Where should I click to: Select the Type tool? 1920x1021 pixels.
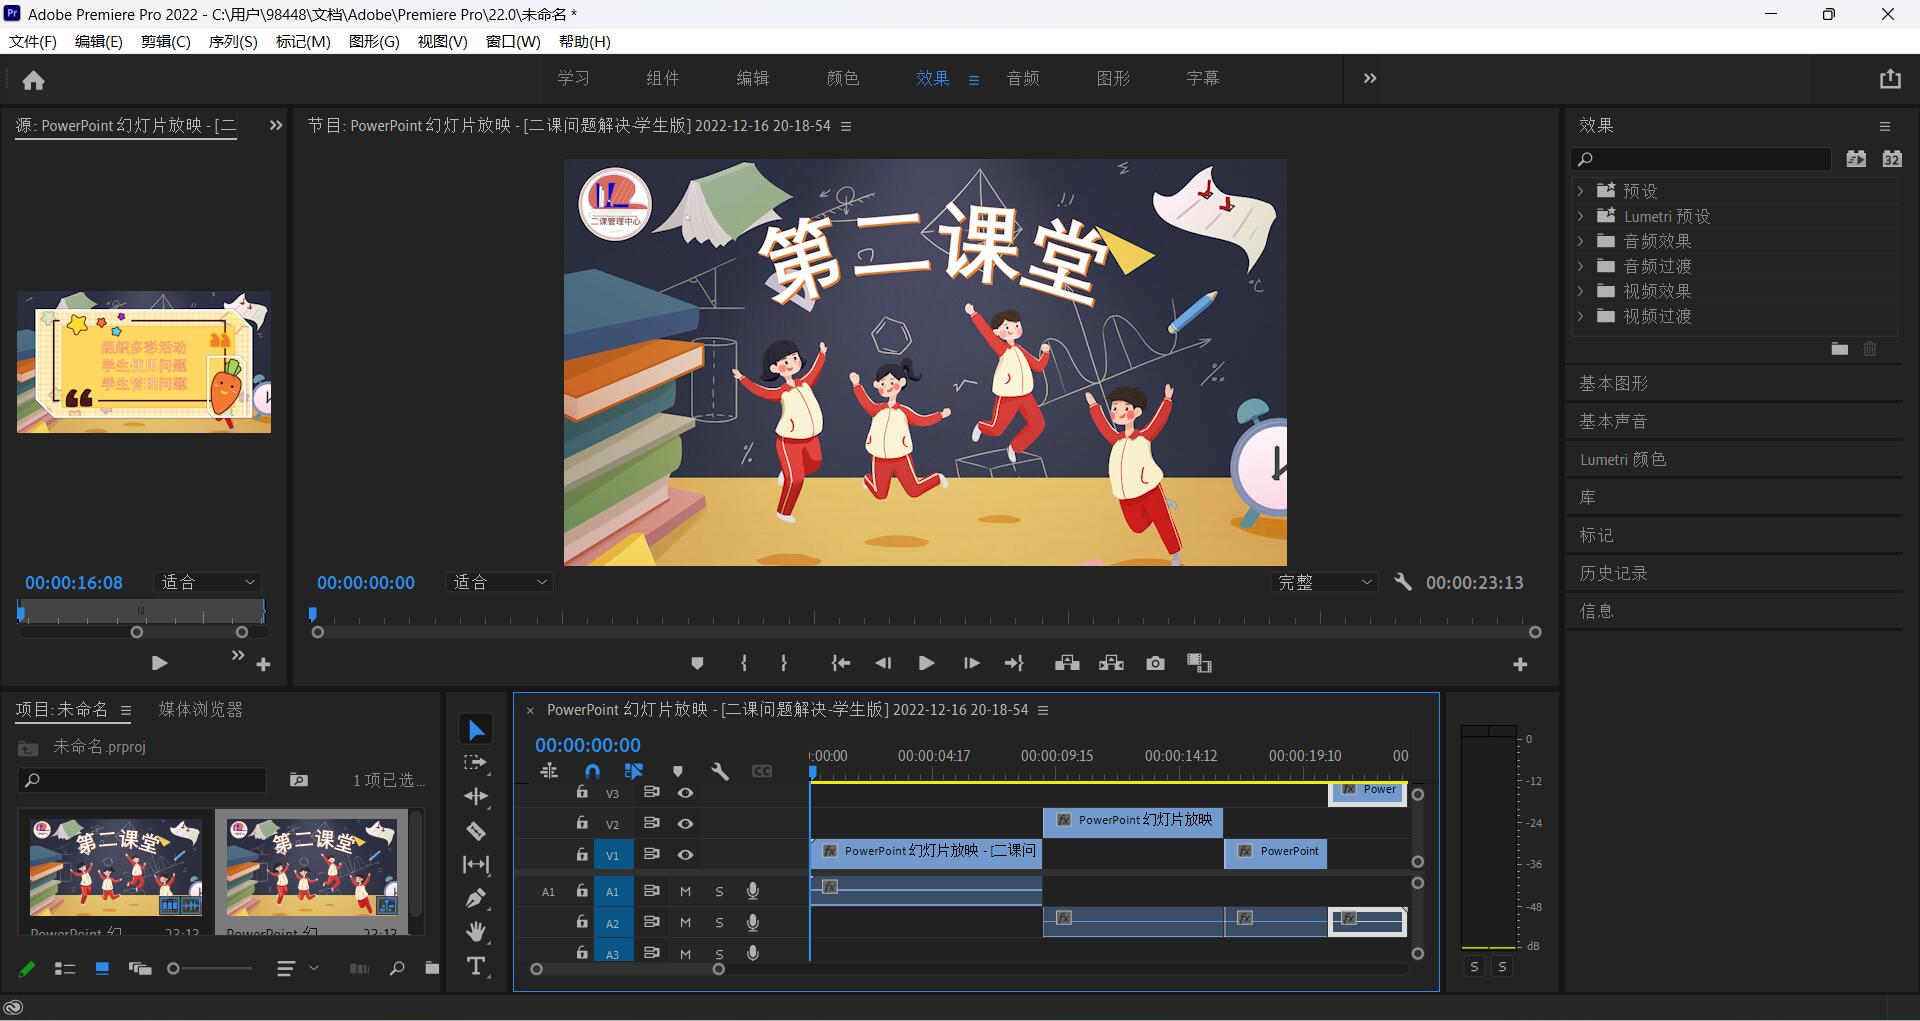[x=476, y=966]
